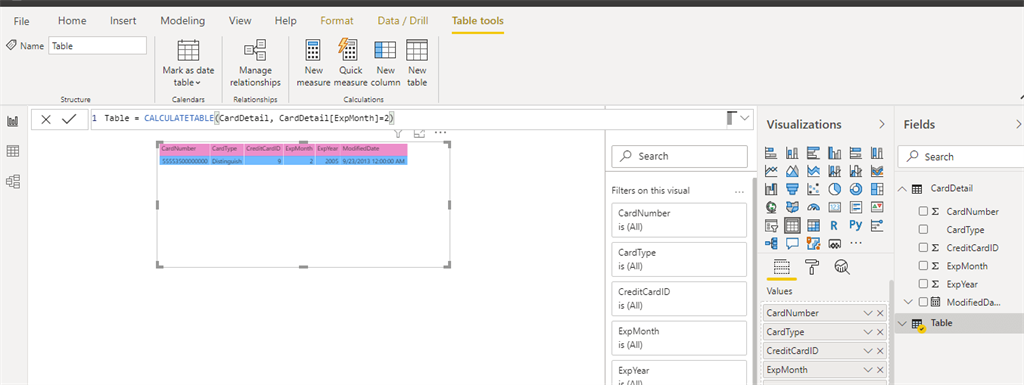
Task: Collapse the Visualizations pane
Action: coord(882,124)
